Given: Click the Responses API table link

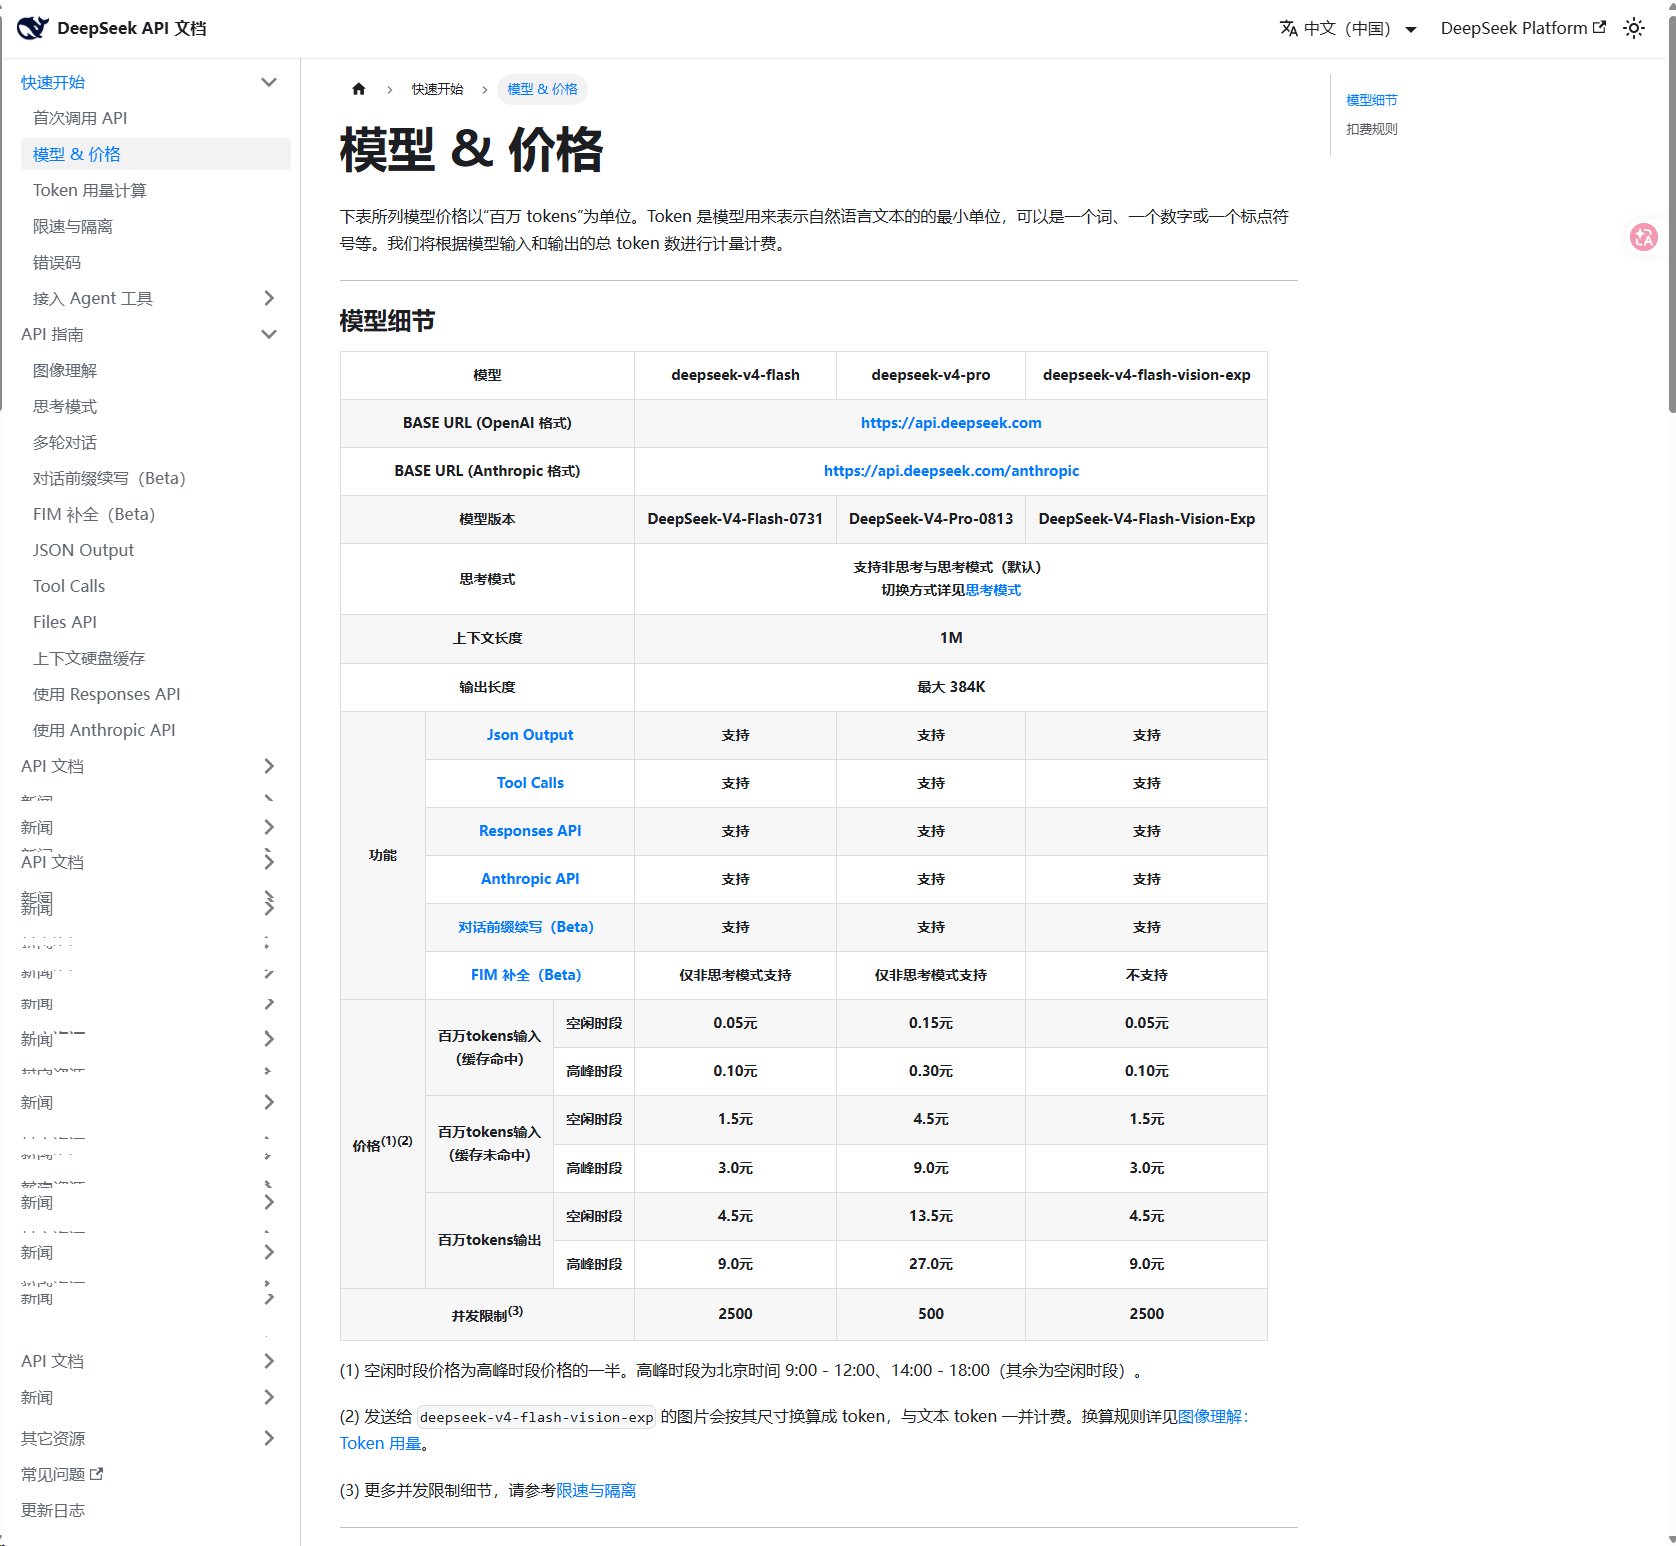Looking at the screenshot, I should tap(530, 831).
